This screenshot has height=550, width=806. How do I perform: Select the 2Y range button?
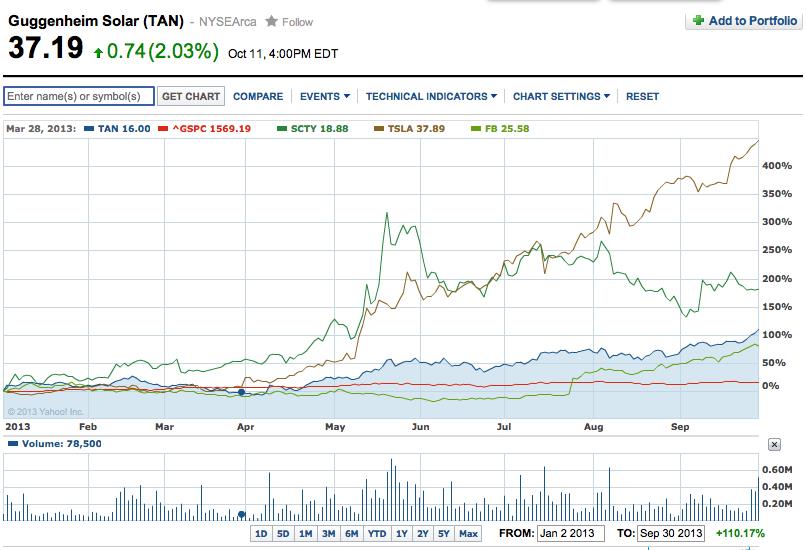click(423, 534)
